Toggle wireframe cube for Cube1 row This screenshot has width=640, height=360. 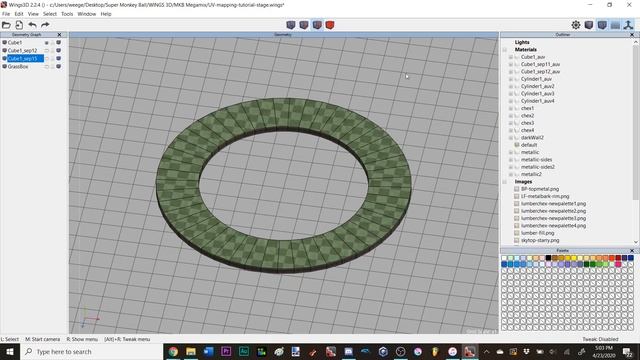(x=58, y=42)
